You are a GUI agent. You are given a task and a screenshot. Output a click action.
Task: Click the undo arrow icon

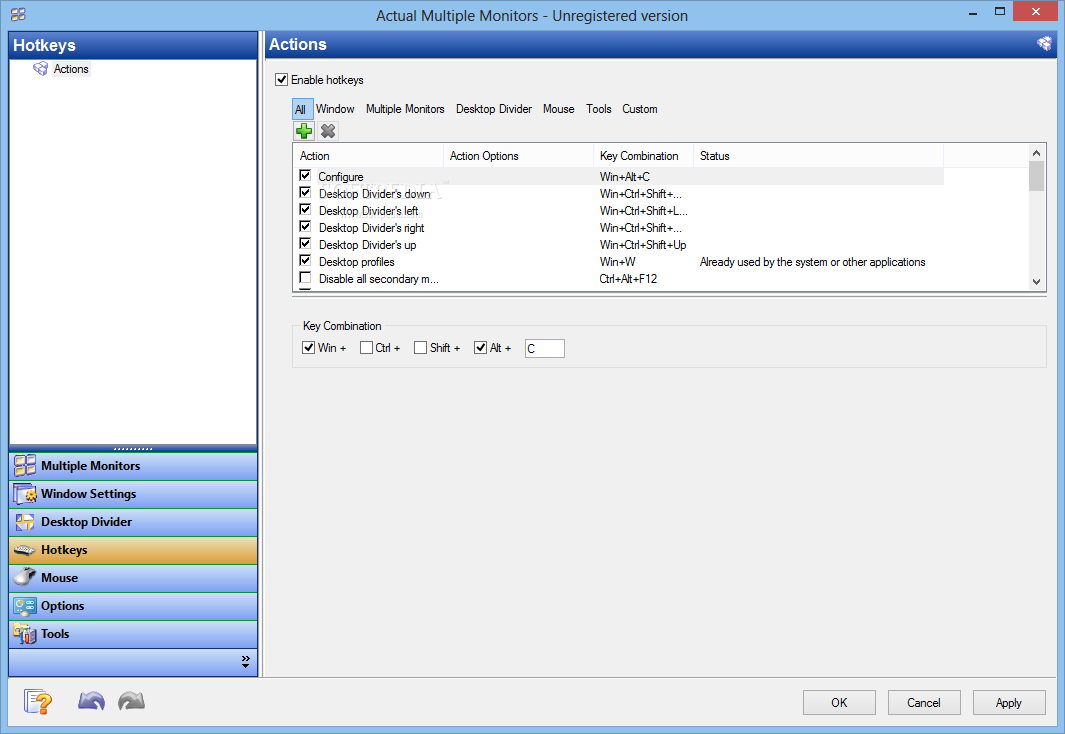[x=91, y=701]
